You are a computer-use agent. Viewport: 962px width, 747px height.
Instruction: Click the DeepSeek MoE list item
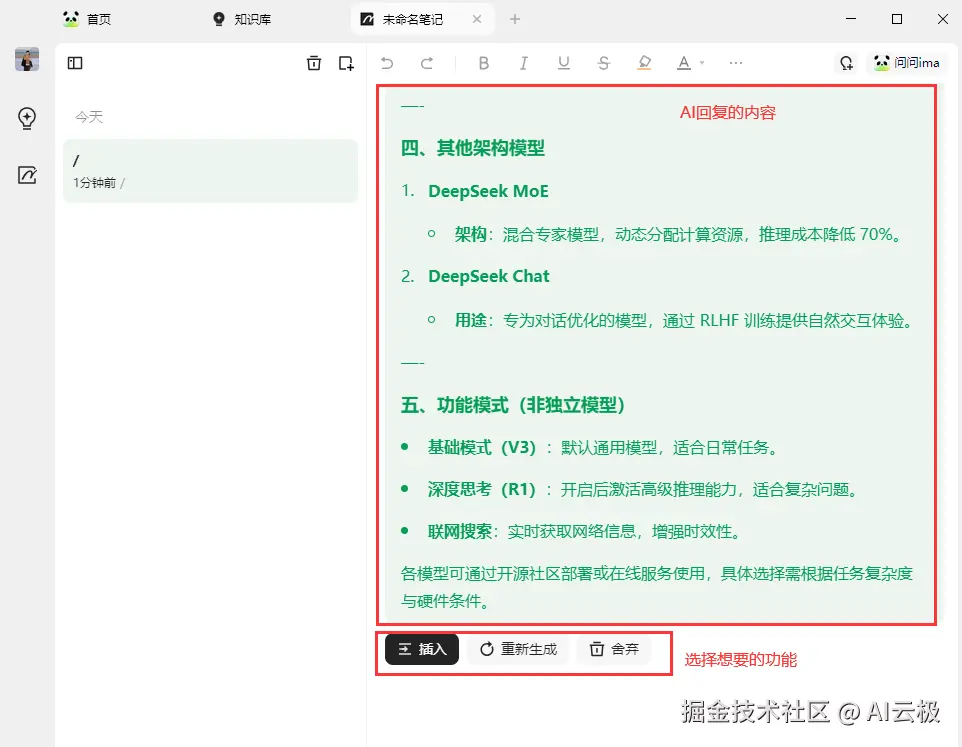488,191
